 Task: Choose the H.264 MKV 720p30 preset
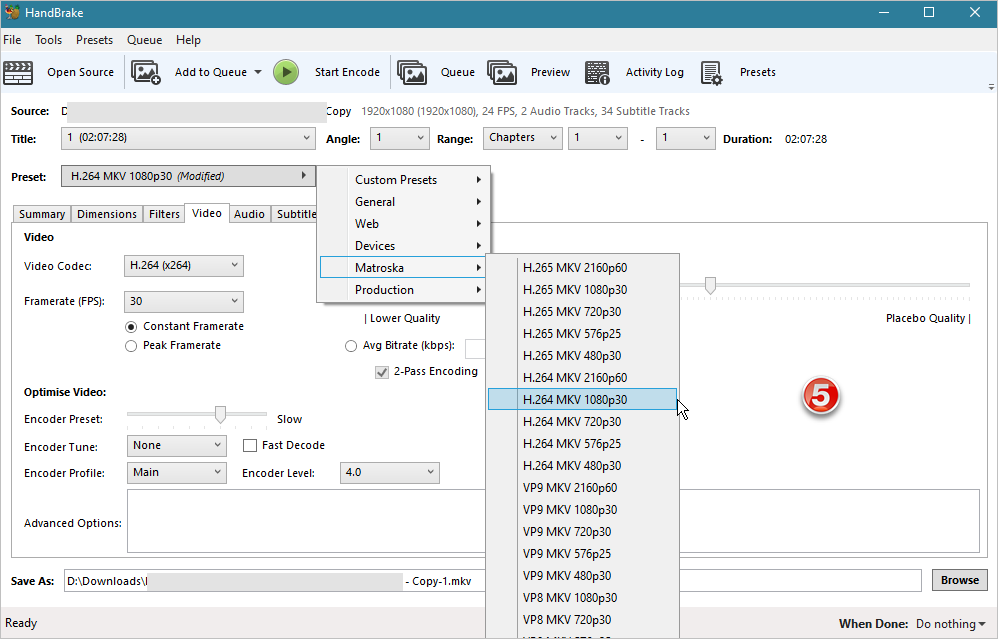(582, 422)
